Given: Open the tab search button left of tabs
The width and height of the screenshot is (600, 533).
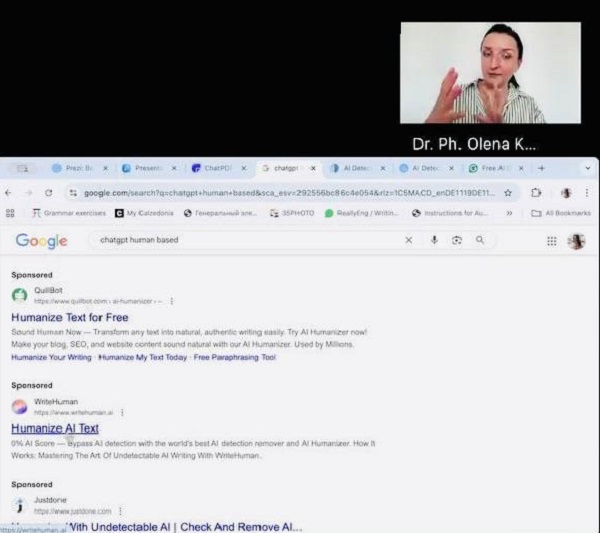Looking at the screenshot, I should 23,168.
